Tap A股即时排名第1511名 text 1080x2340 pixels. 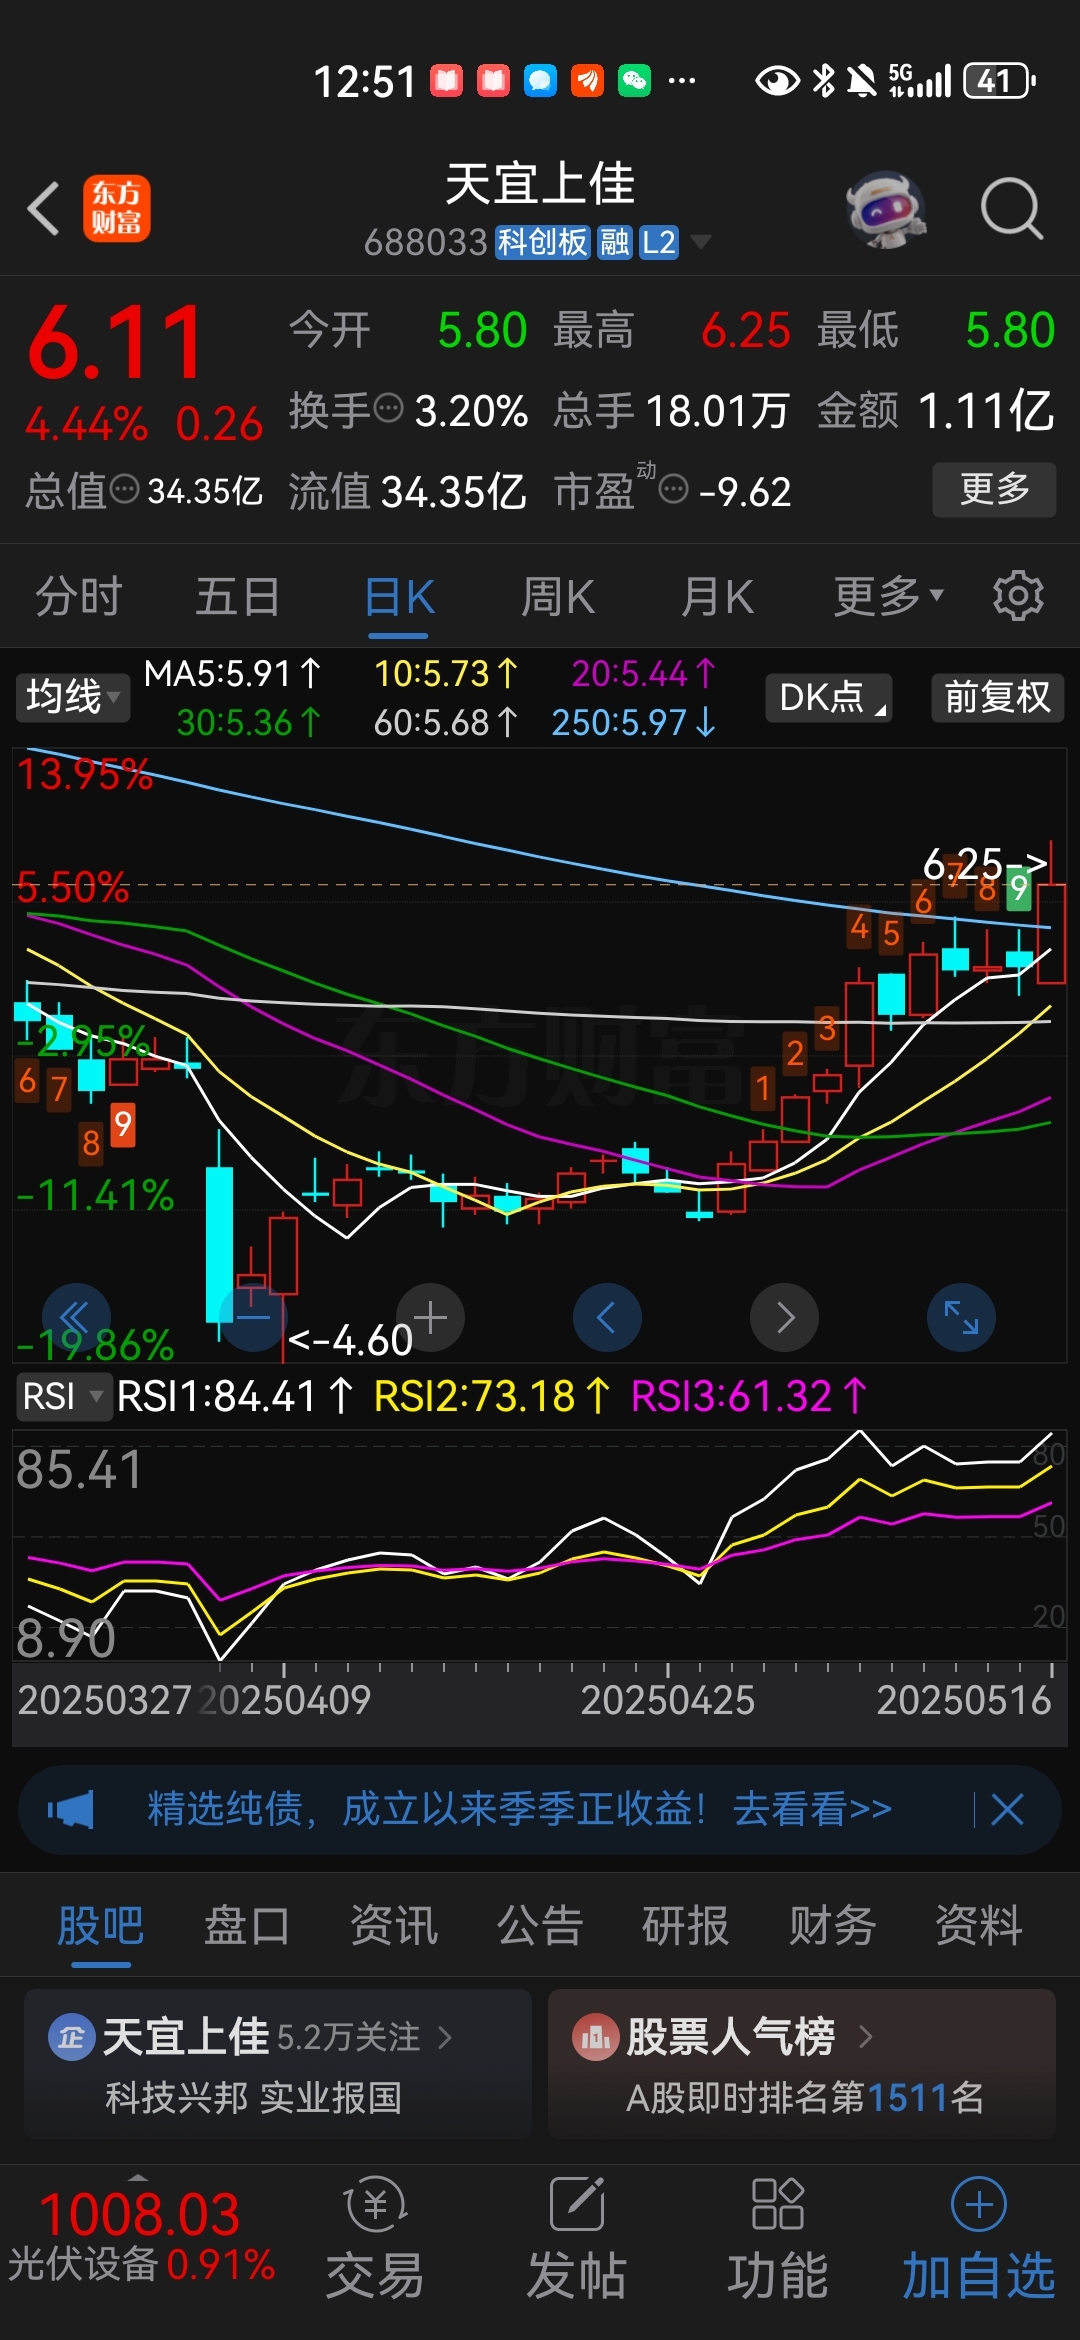pyautogui.click(x=805, y=2097)
